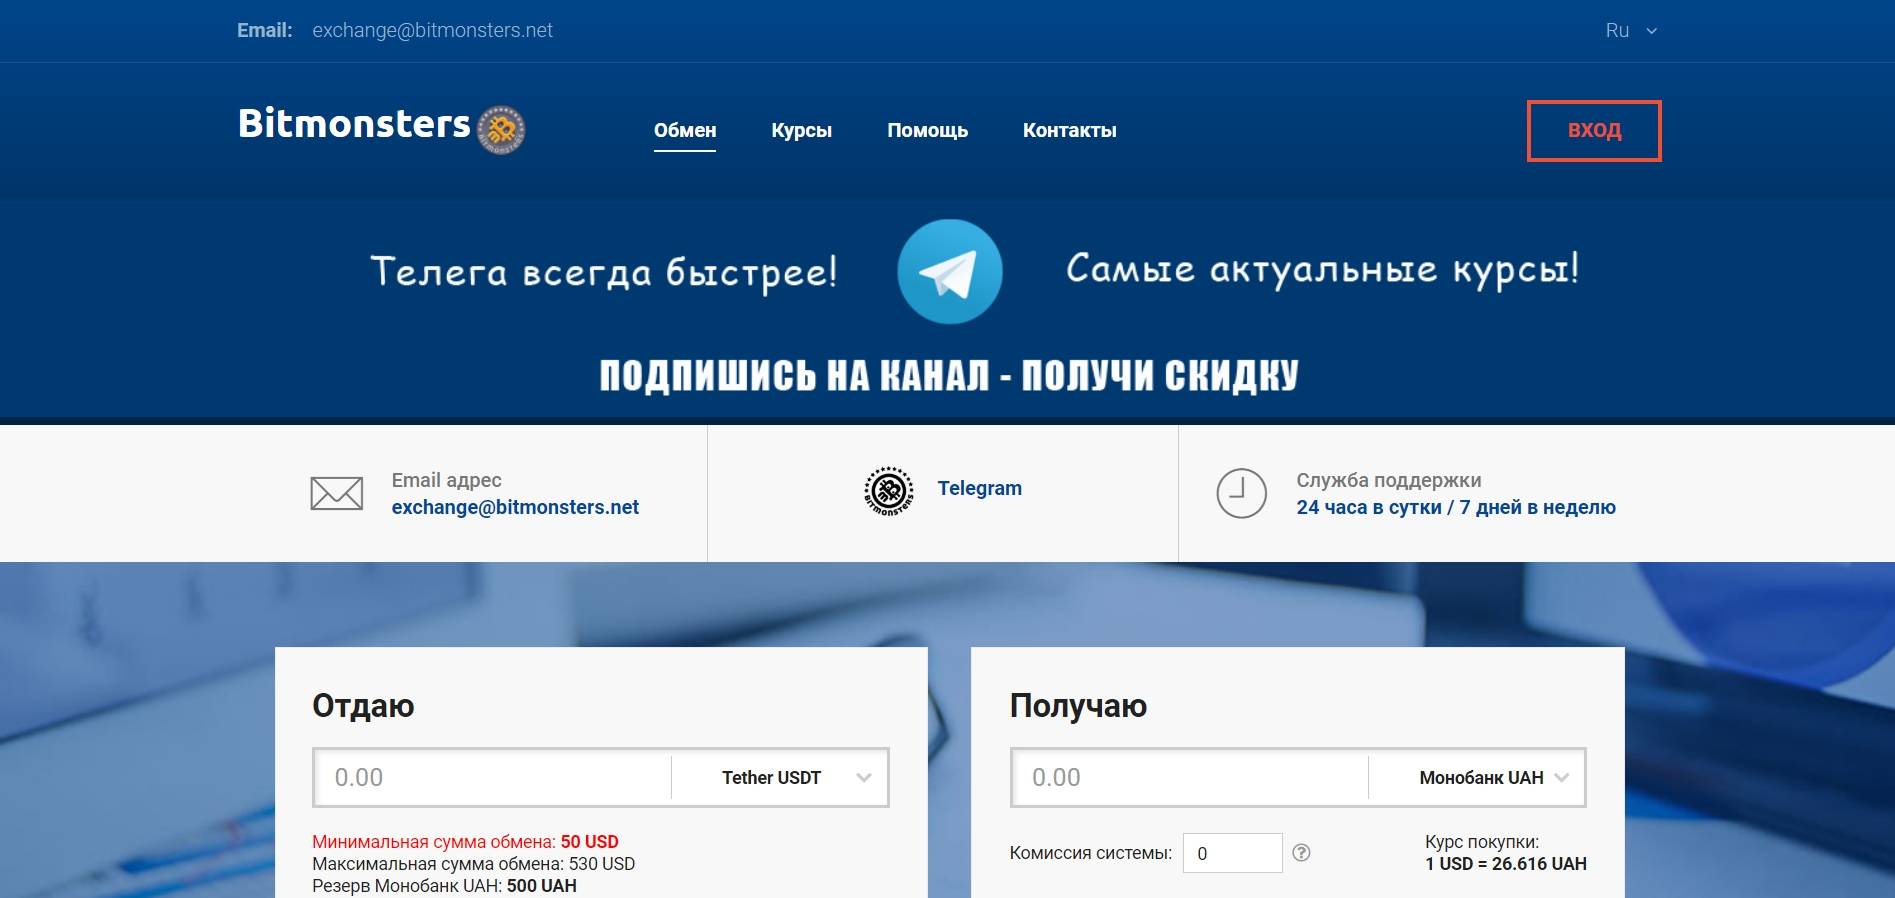Focus the Получаю amount input field

1189,777
